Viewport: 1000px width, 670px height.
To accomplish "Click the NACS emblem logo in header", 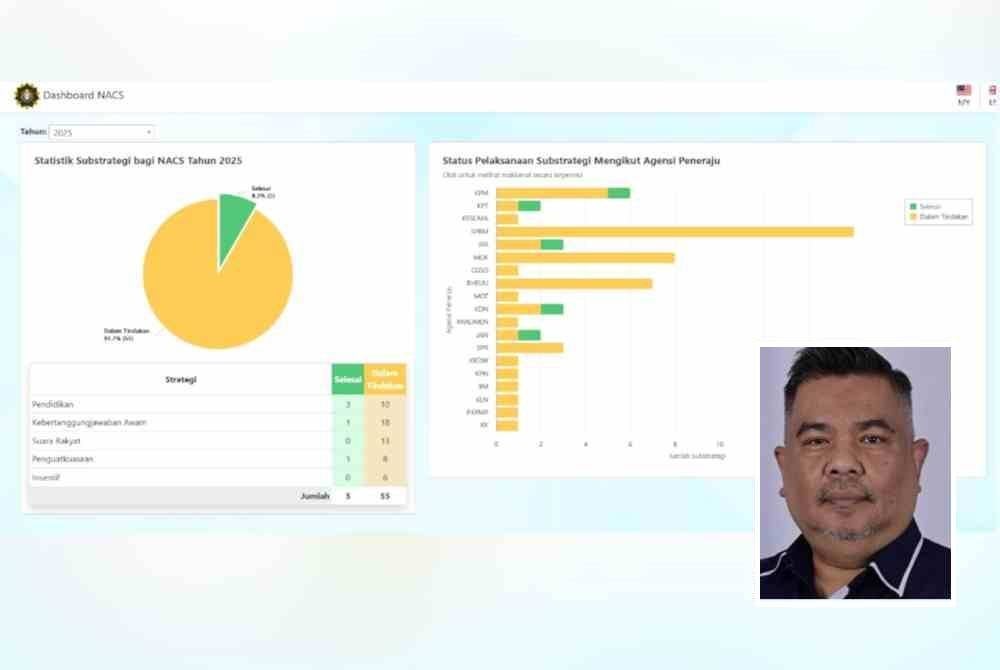I will click(x=24, y=95).
